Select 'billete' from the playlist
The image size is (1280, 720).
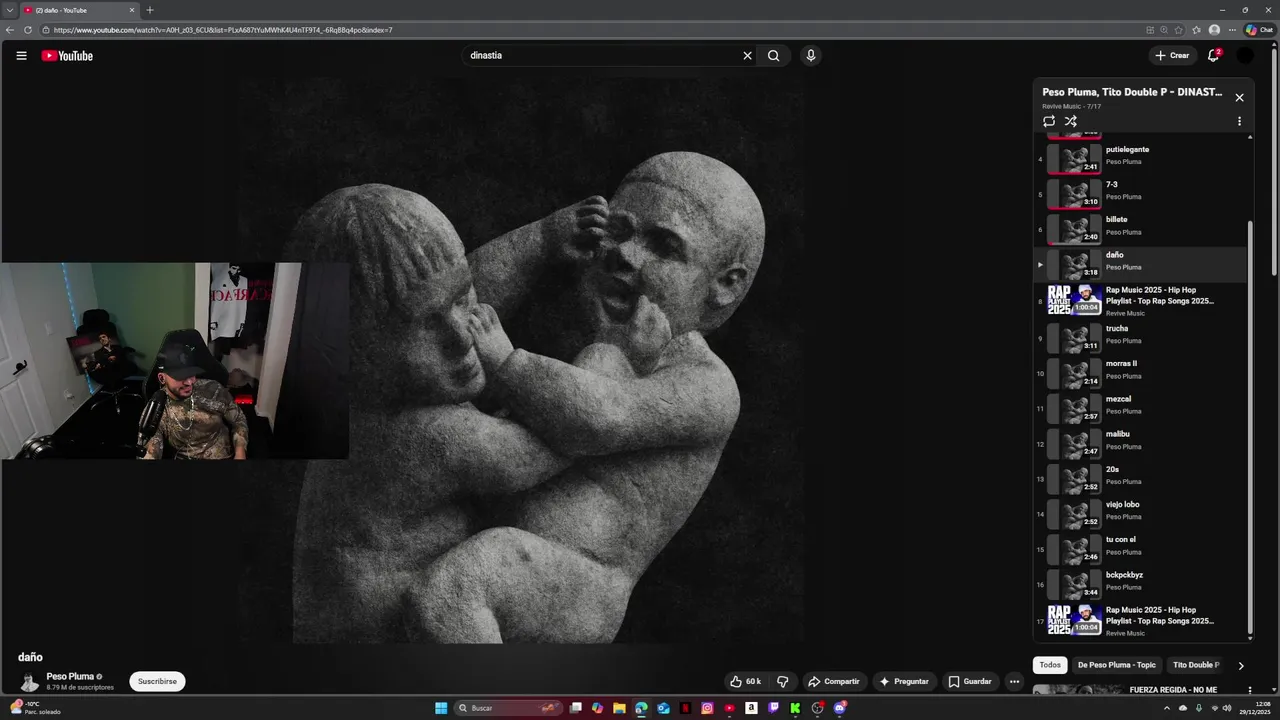click(1140, 229)
